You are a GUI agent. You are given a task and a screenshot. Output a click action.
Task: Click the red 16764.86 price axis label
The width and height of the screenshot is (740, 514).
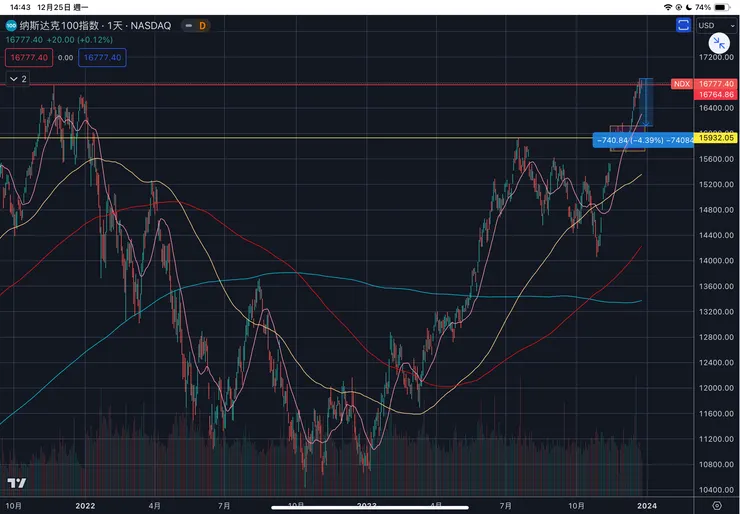coord(715,94)
